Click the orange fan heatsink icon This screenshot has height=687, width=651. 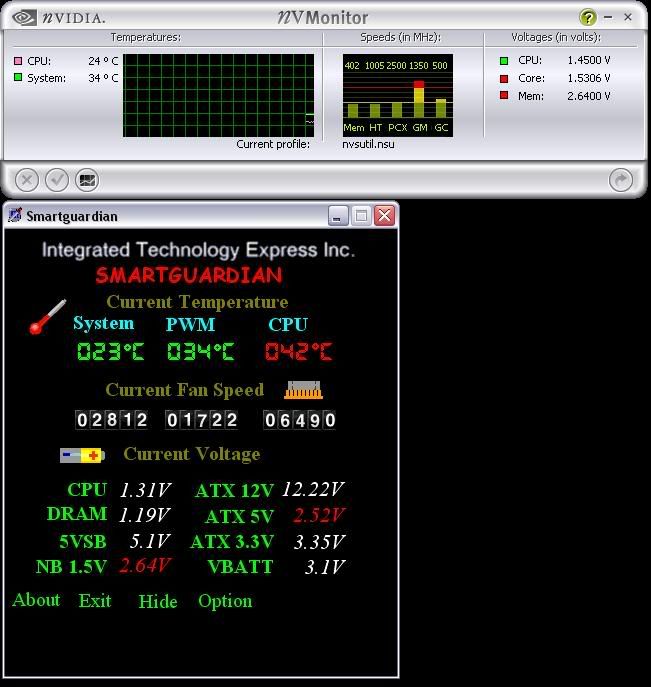coord(303,390)
